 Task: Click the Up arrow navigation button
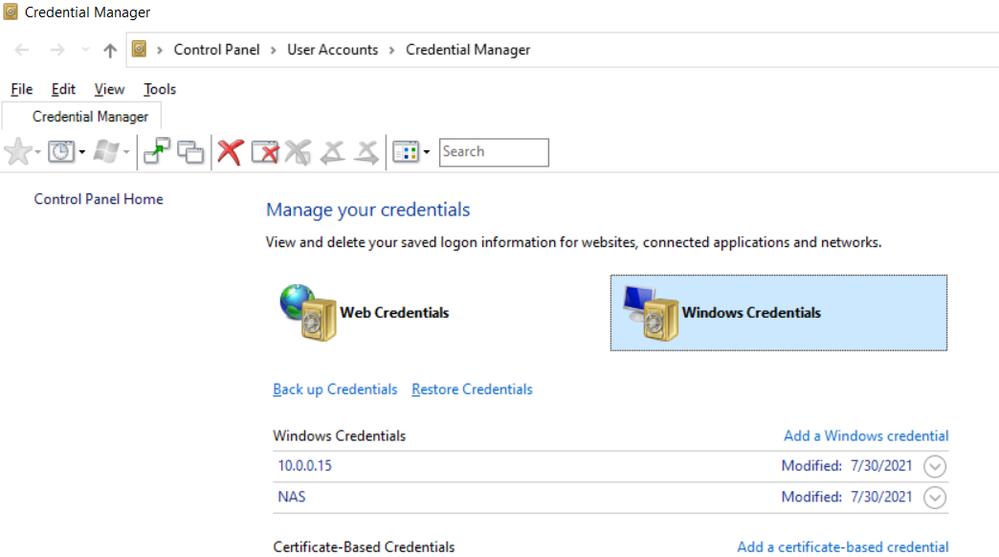[x=110, y=50]
